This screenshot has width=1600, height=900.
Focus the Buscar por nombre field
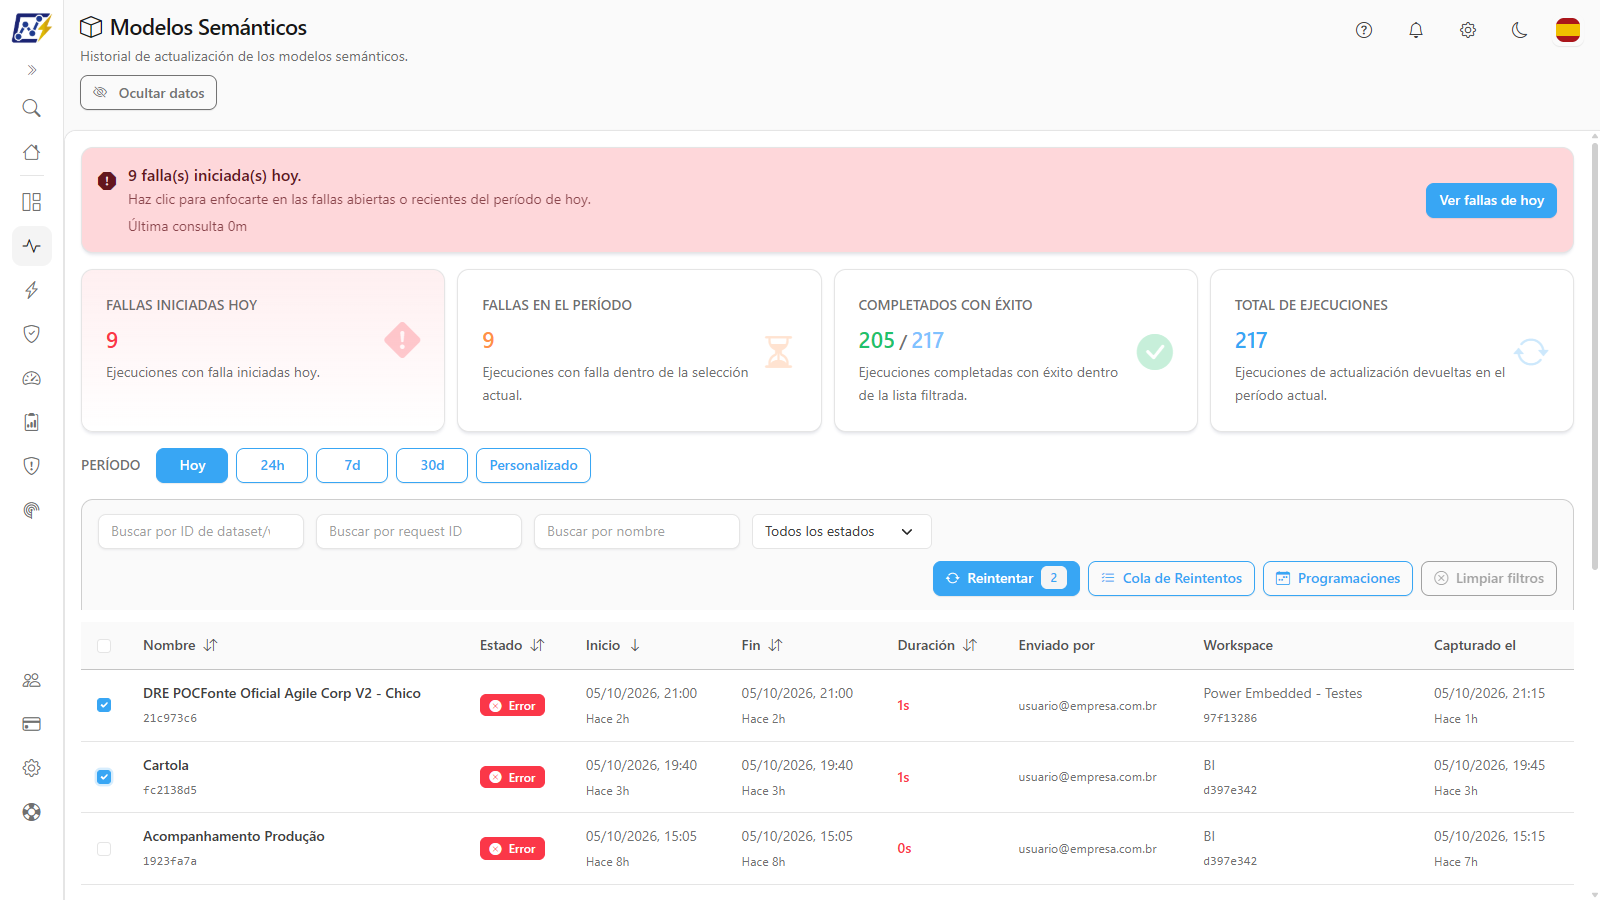coord(637,532)
